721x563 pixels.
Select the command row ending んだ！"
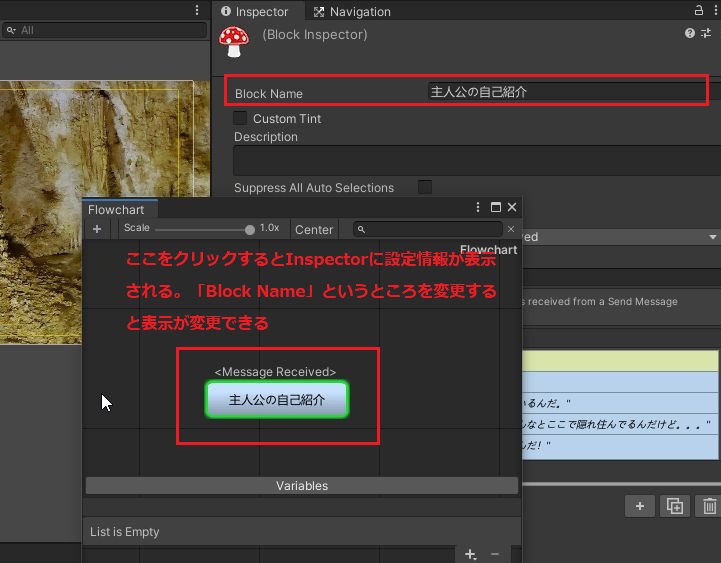coord(620,446)
